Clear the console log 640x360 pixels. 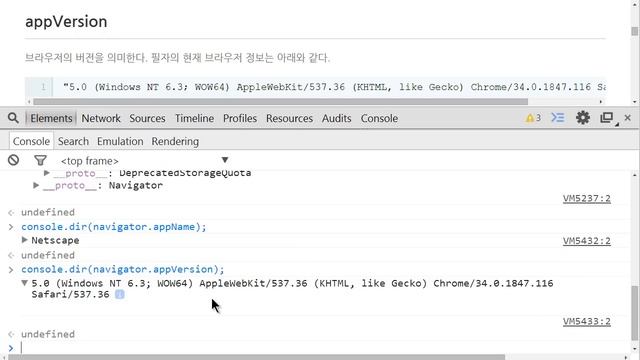pos(13,160)
